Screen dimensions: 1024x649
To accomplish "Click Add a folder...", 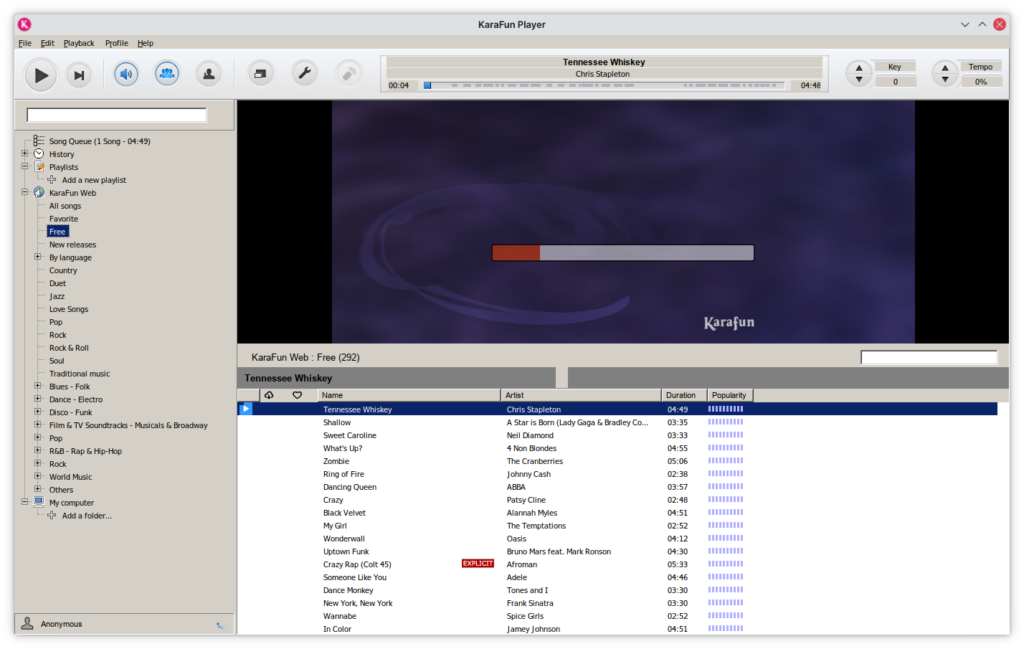I will click(86, 516).
